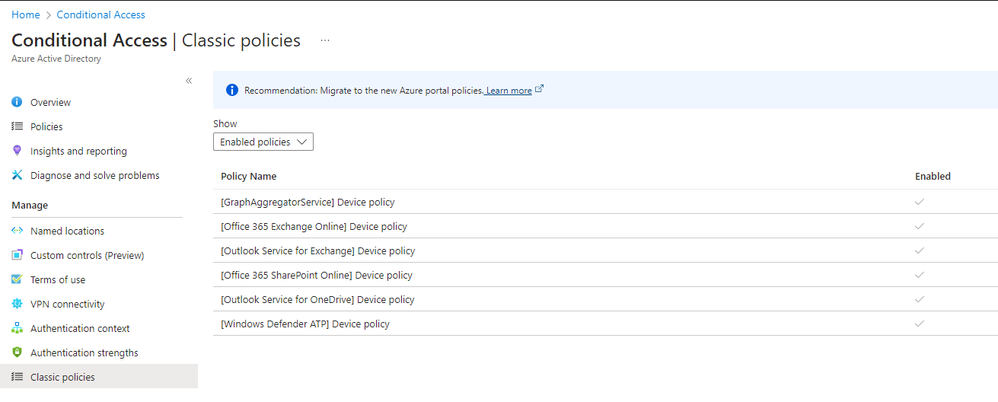This screenshot has width=998, height=402.
Task: Click the Authentication strengths shield icon
Action: point(17,353)
